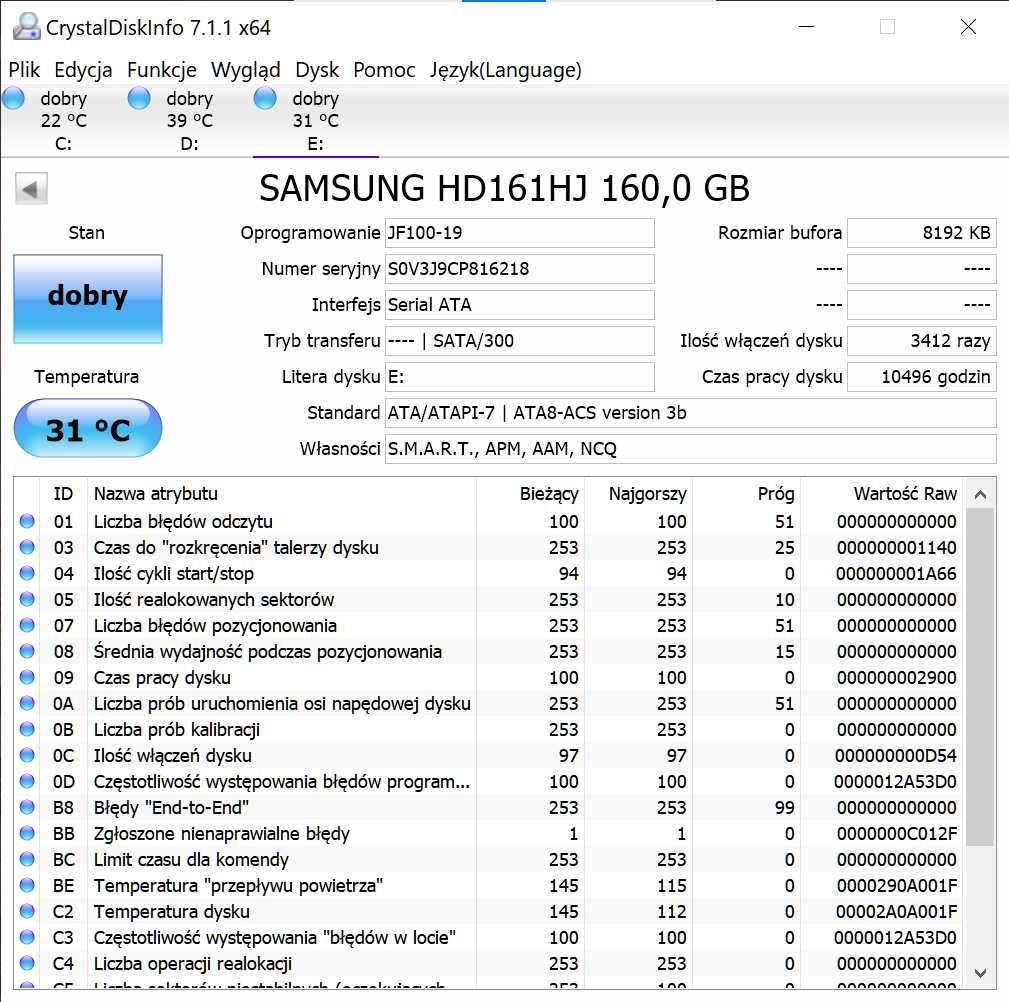Click the attribute list vertical scrollbar thumb

click(980, 677)
